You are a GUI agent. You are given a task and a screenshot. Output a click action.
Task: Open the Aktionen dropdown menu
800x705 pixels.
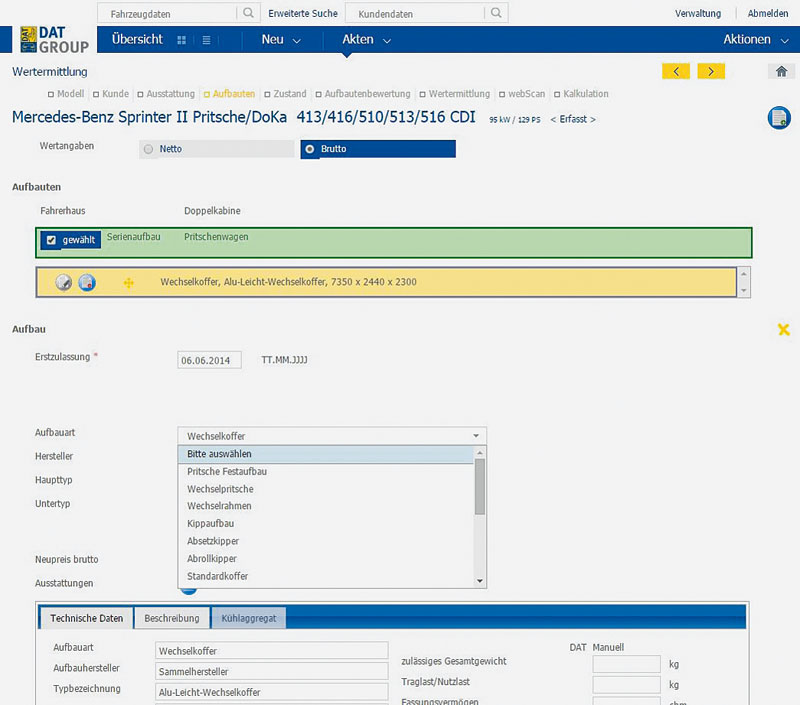(760, 40)
